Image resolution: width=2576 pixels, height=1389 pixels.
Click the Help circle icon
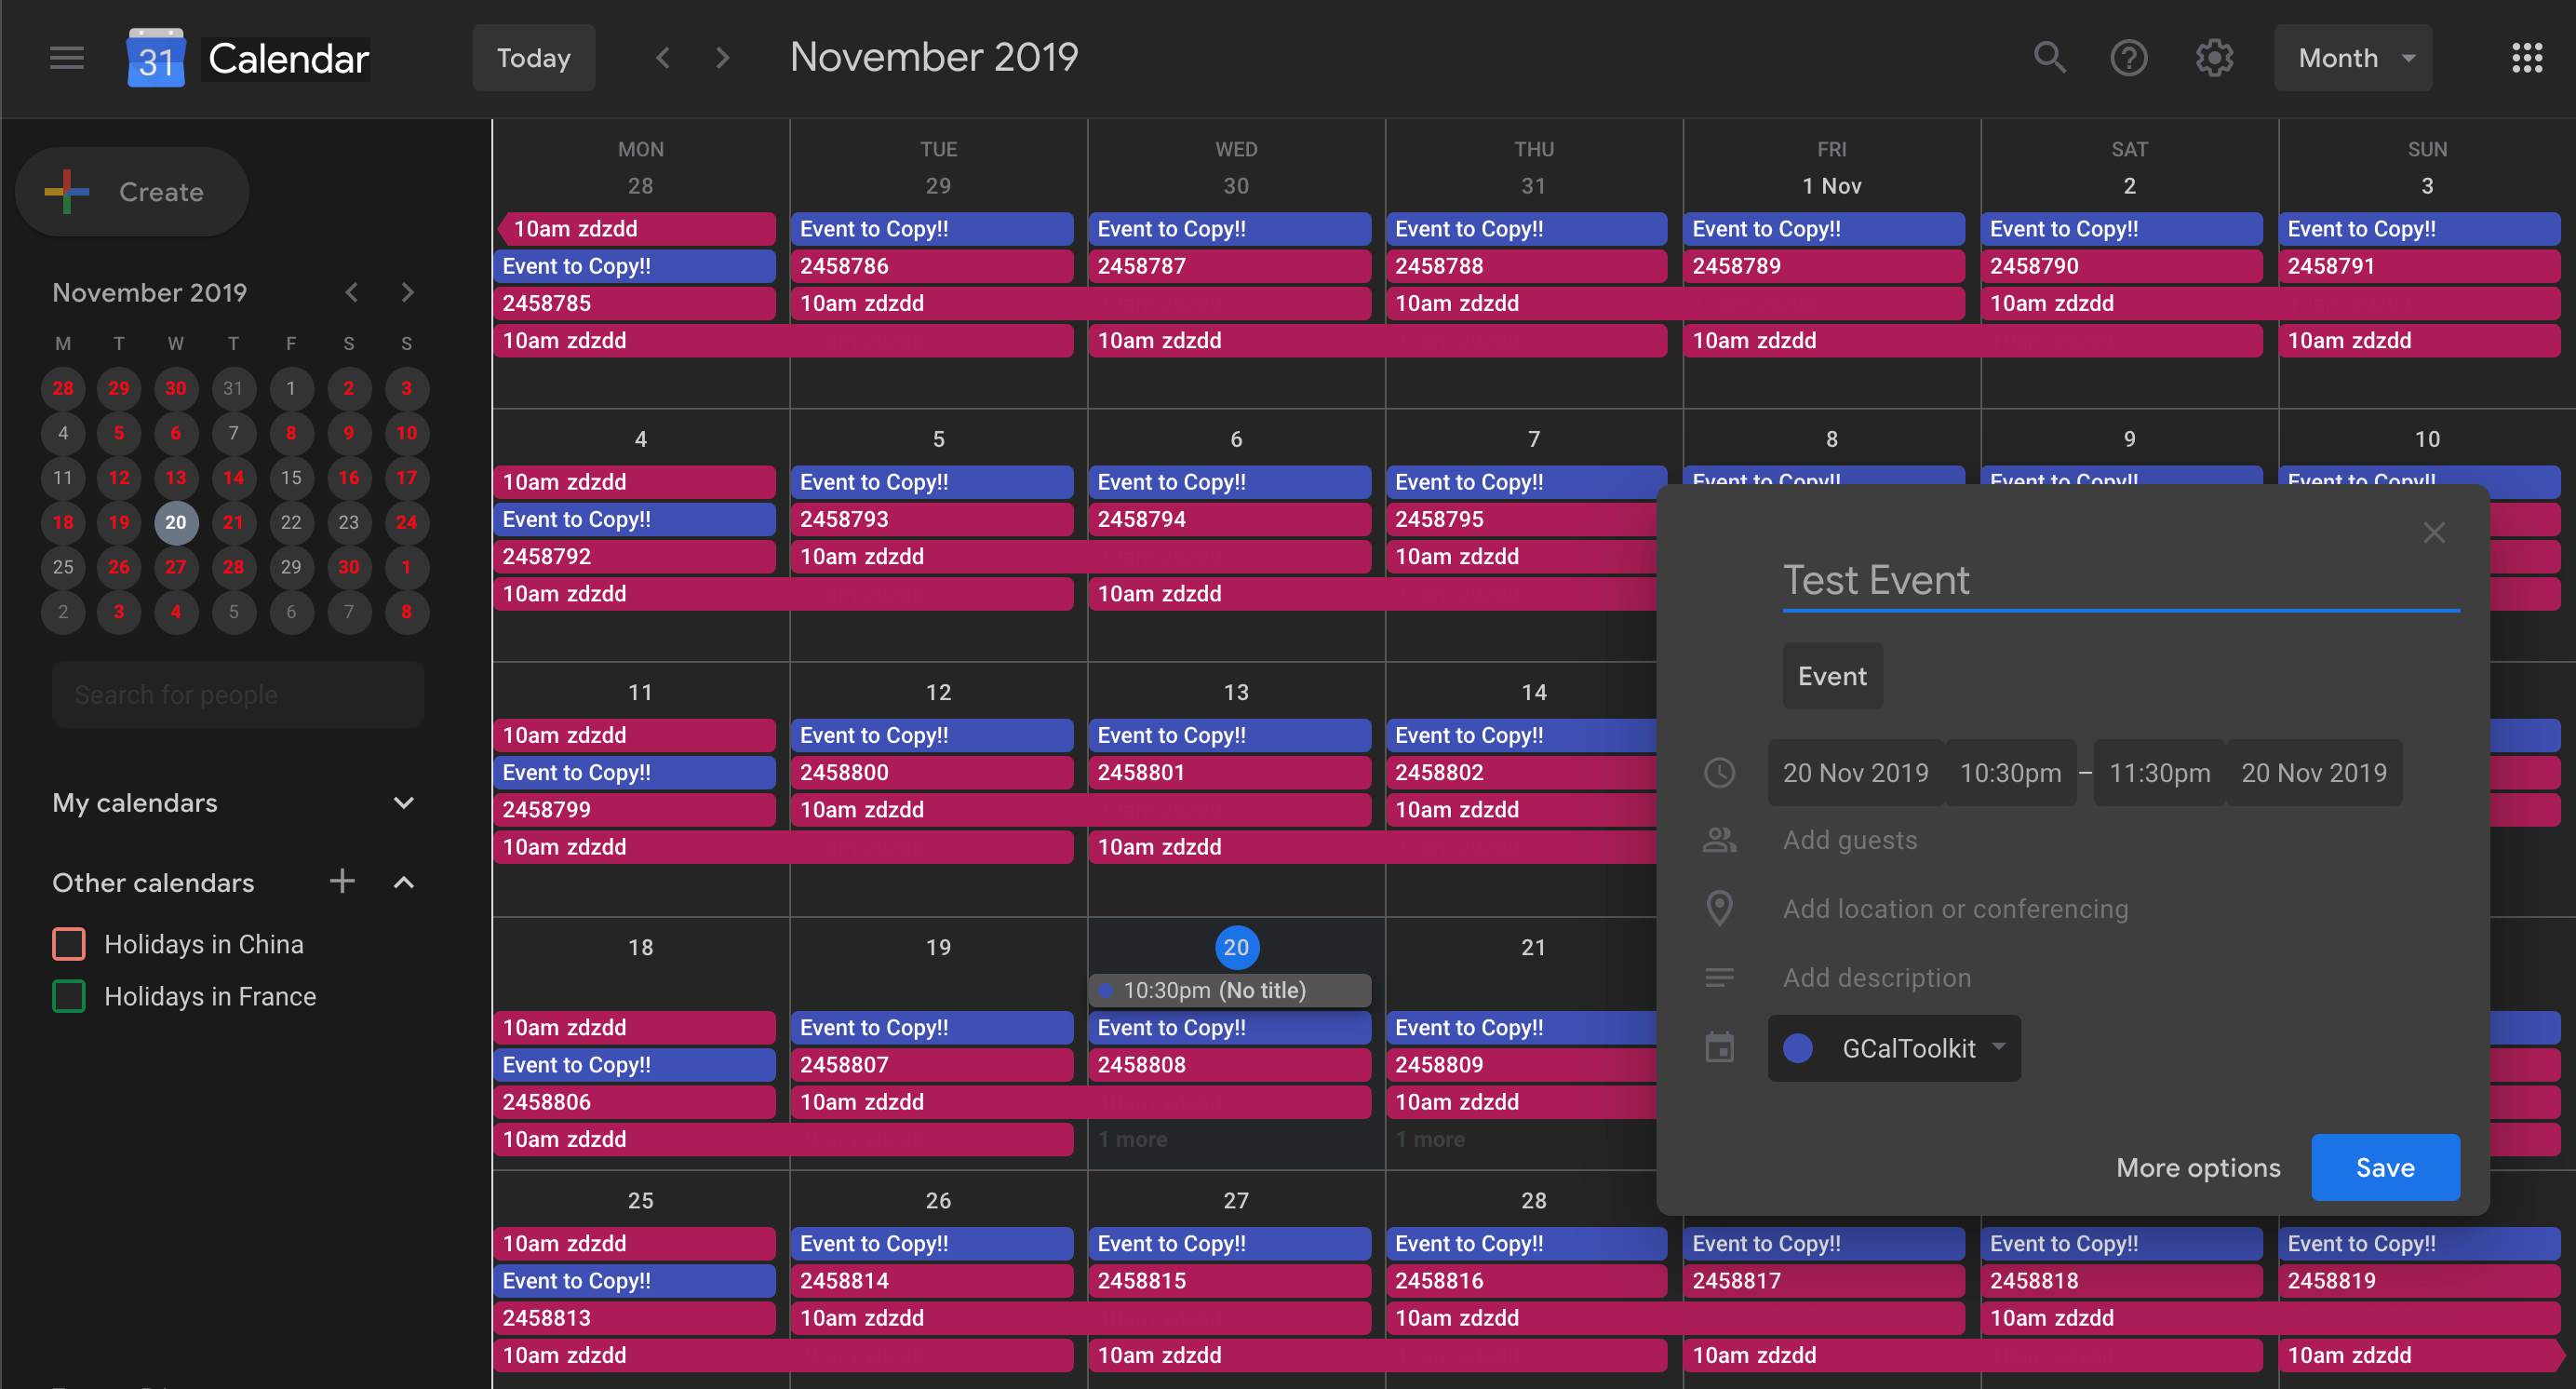click(x=2128, y=55)
